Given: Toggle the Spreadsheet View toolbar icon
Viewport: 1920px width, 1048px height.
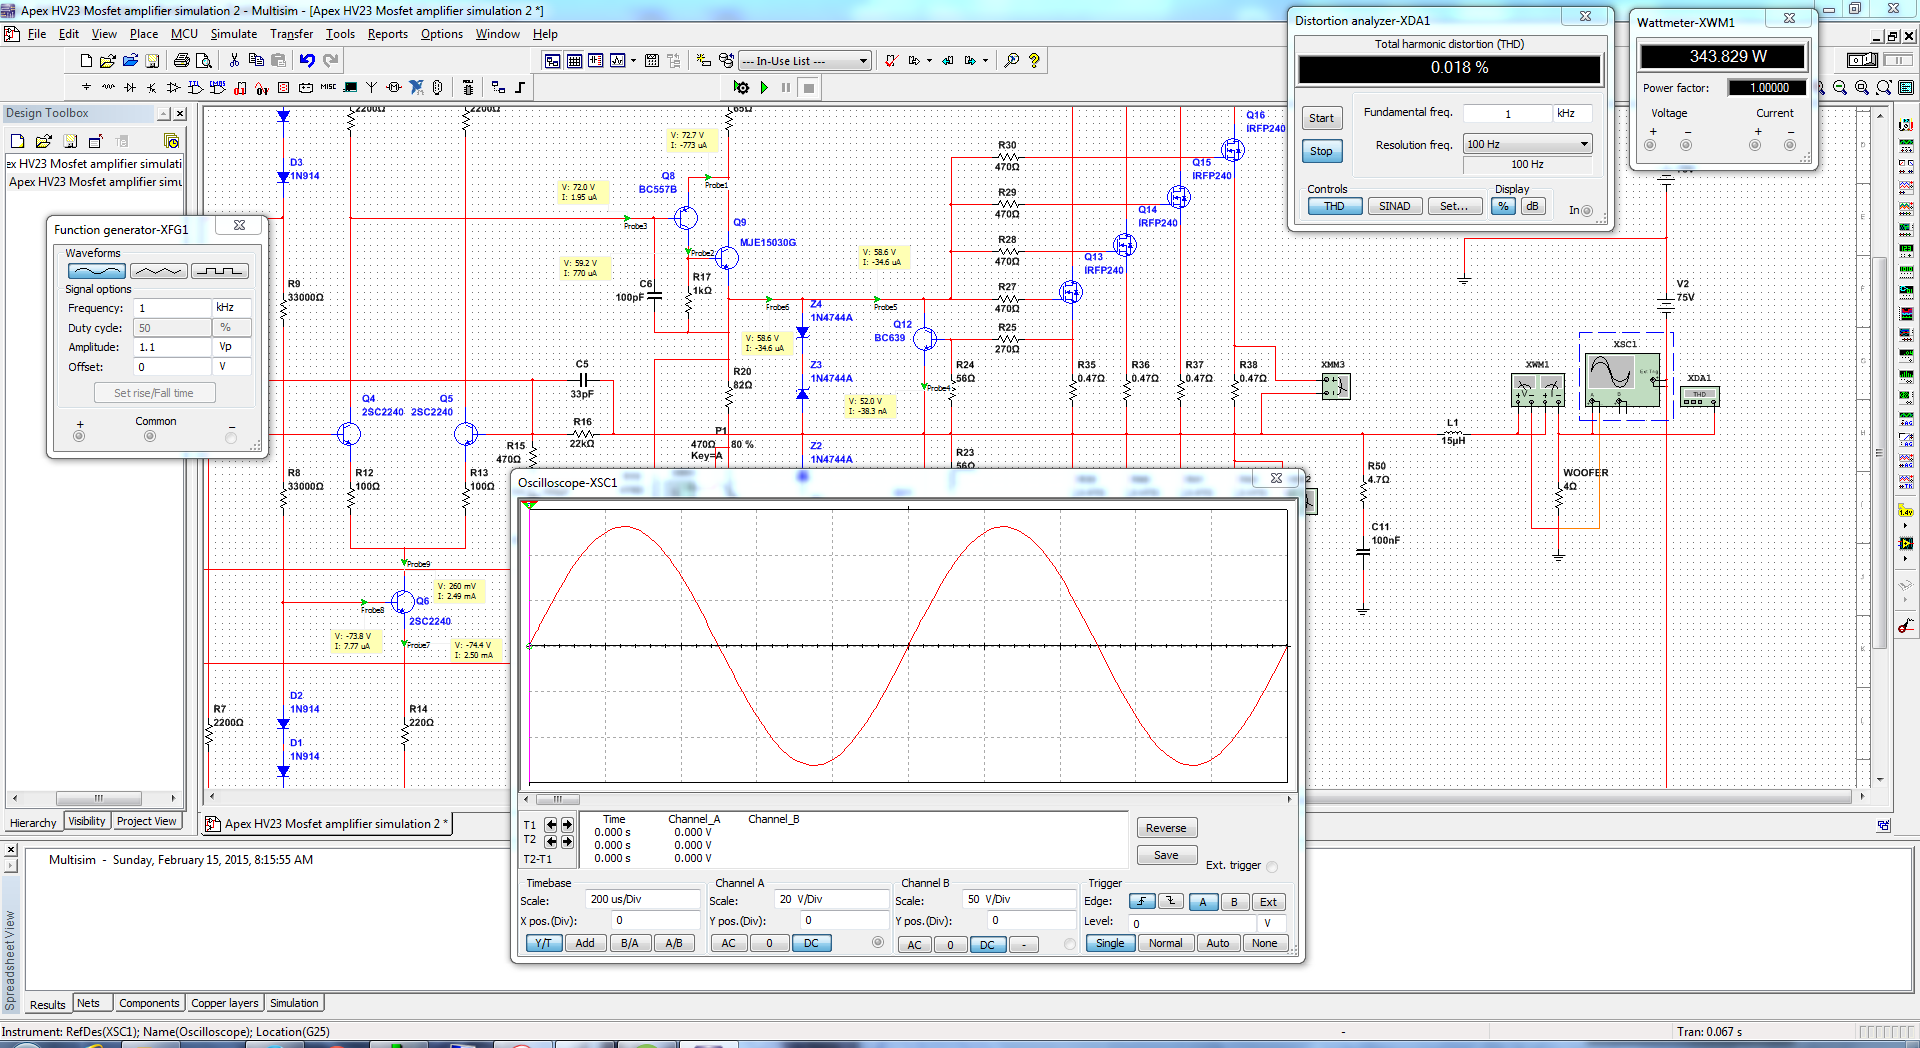Looking at the screenshot, I should 574,60.
